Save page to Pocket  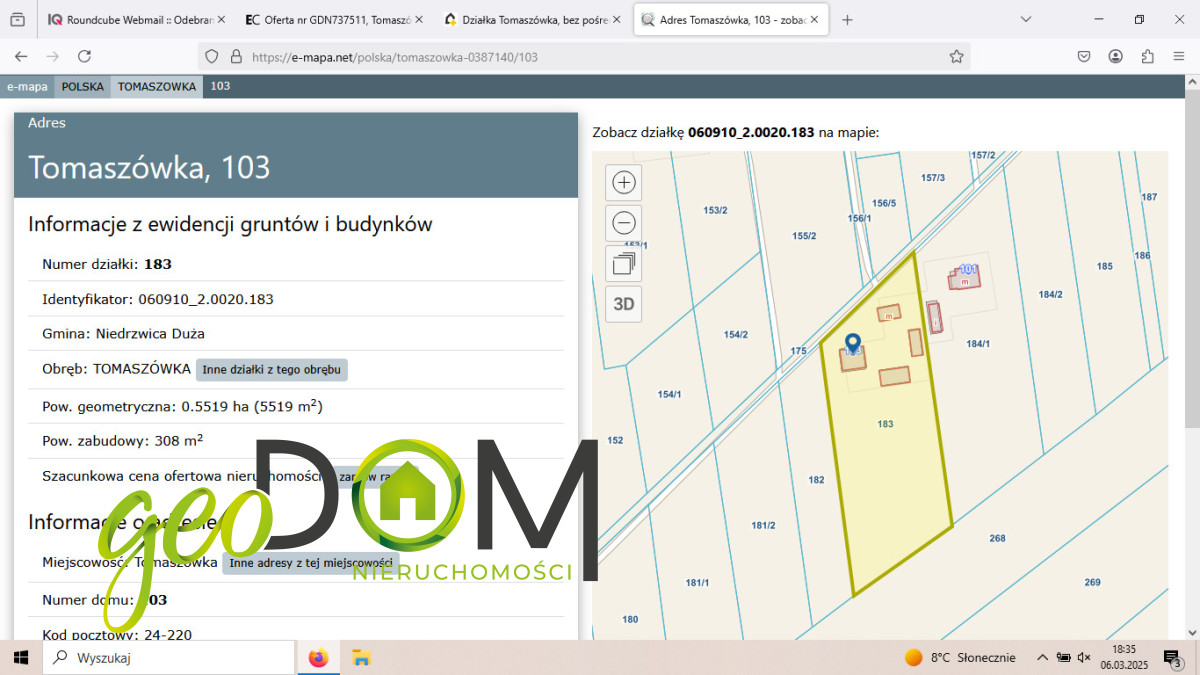tap(1084, 57)
